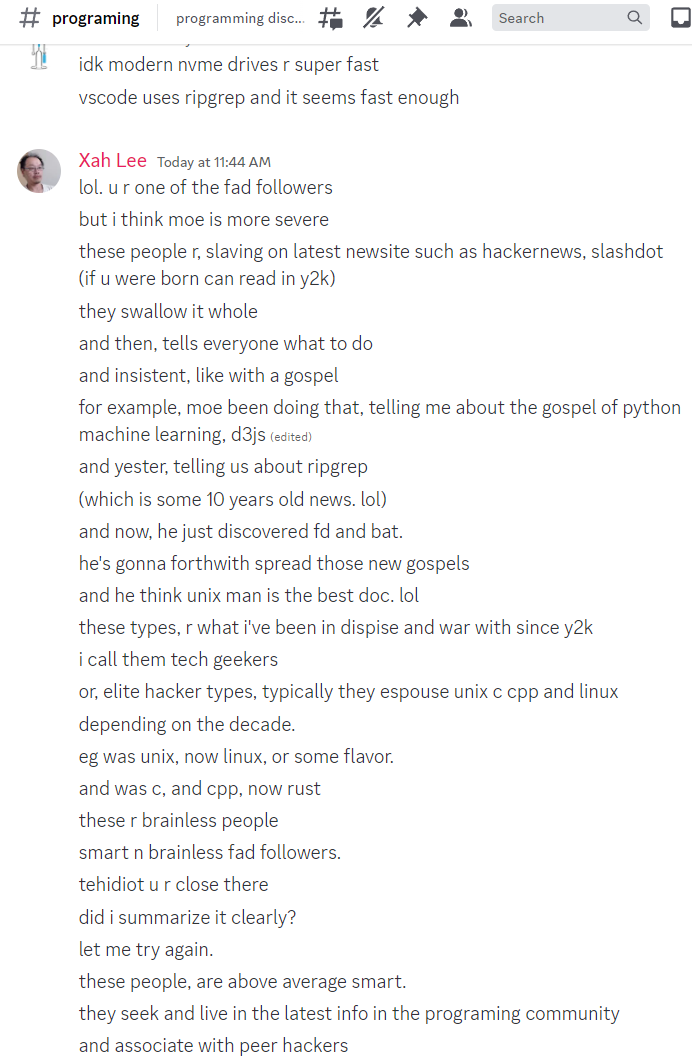Click message 'vscode uses ripgrep and it seems fast enough'
The width and height of the screenshot is (692, 1061).
click(x=269, y=97)
